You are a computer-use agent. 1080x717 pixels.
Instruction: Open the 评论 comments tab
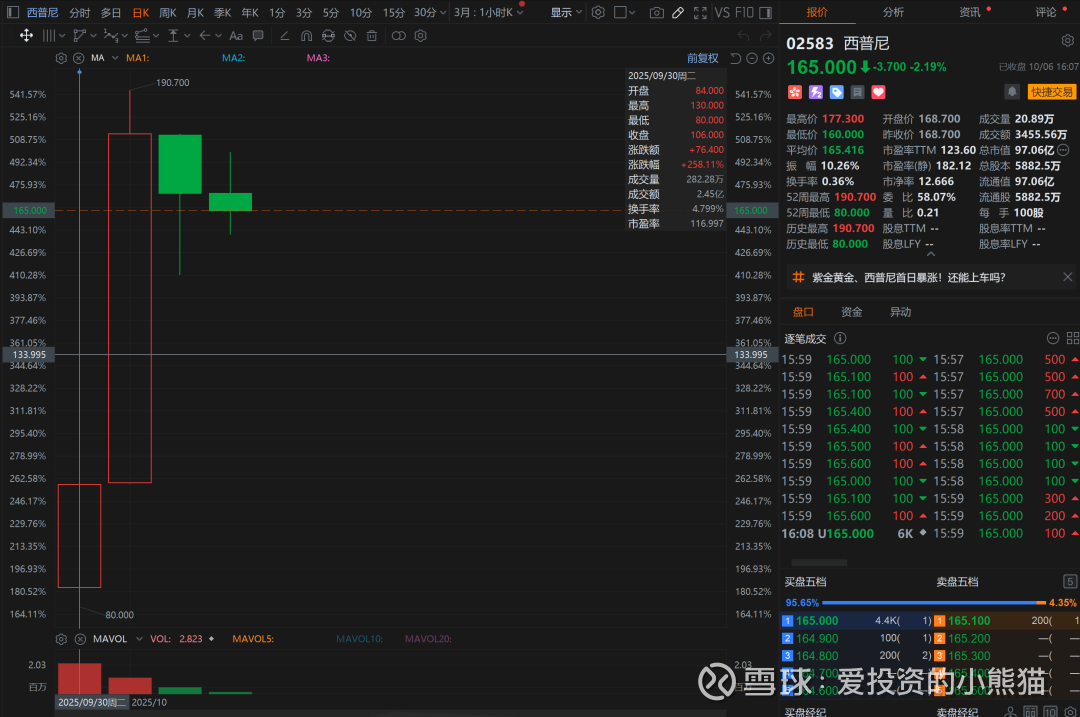click(1046, 12)
